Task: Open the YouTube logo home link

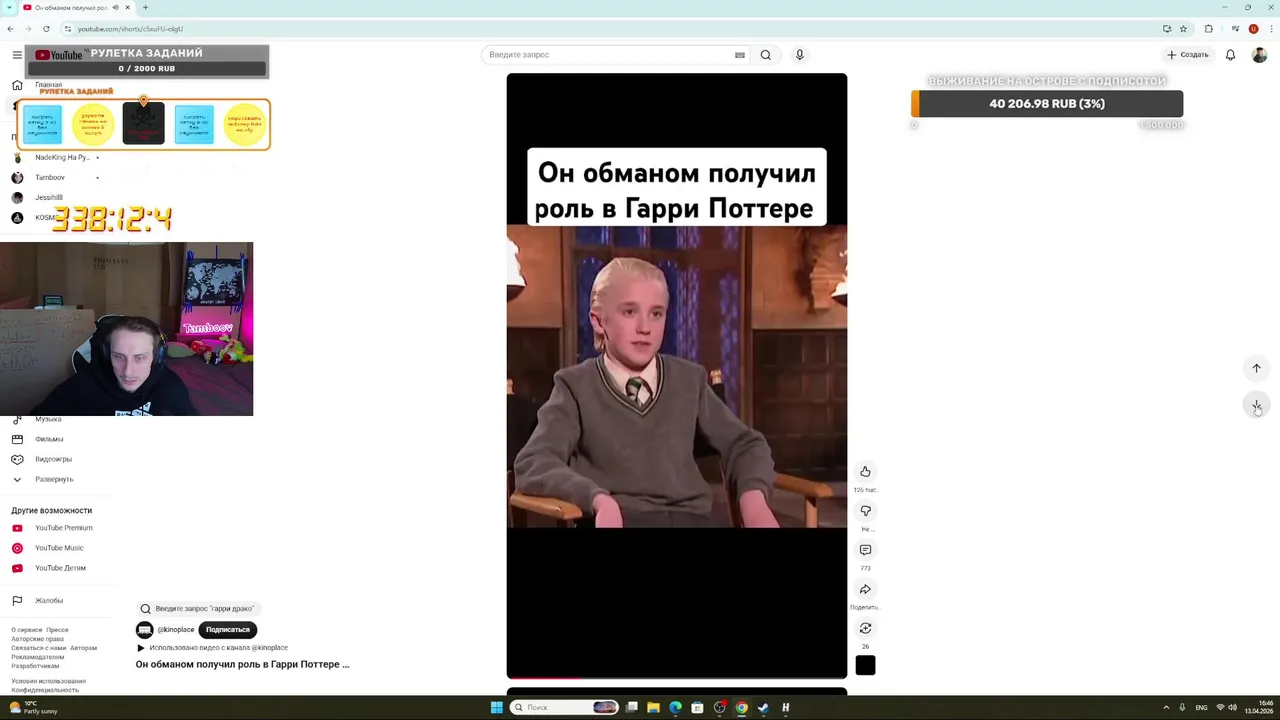Action: pyautogui.click(x=59, y=55)
